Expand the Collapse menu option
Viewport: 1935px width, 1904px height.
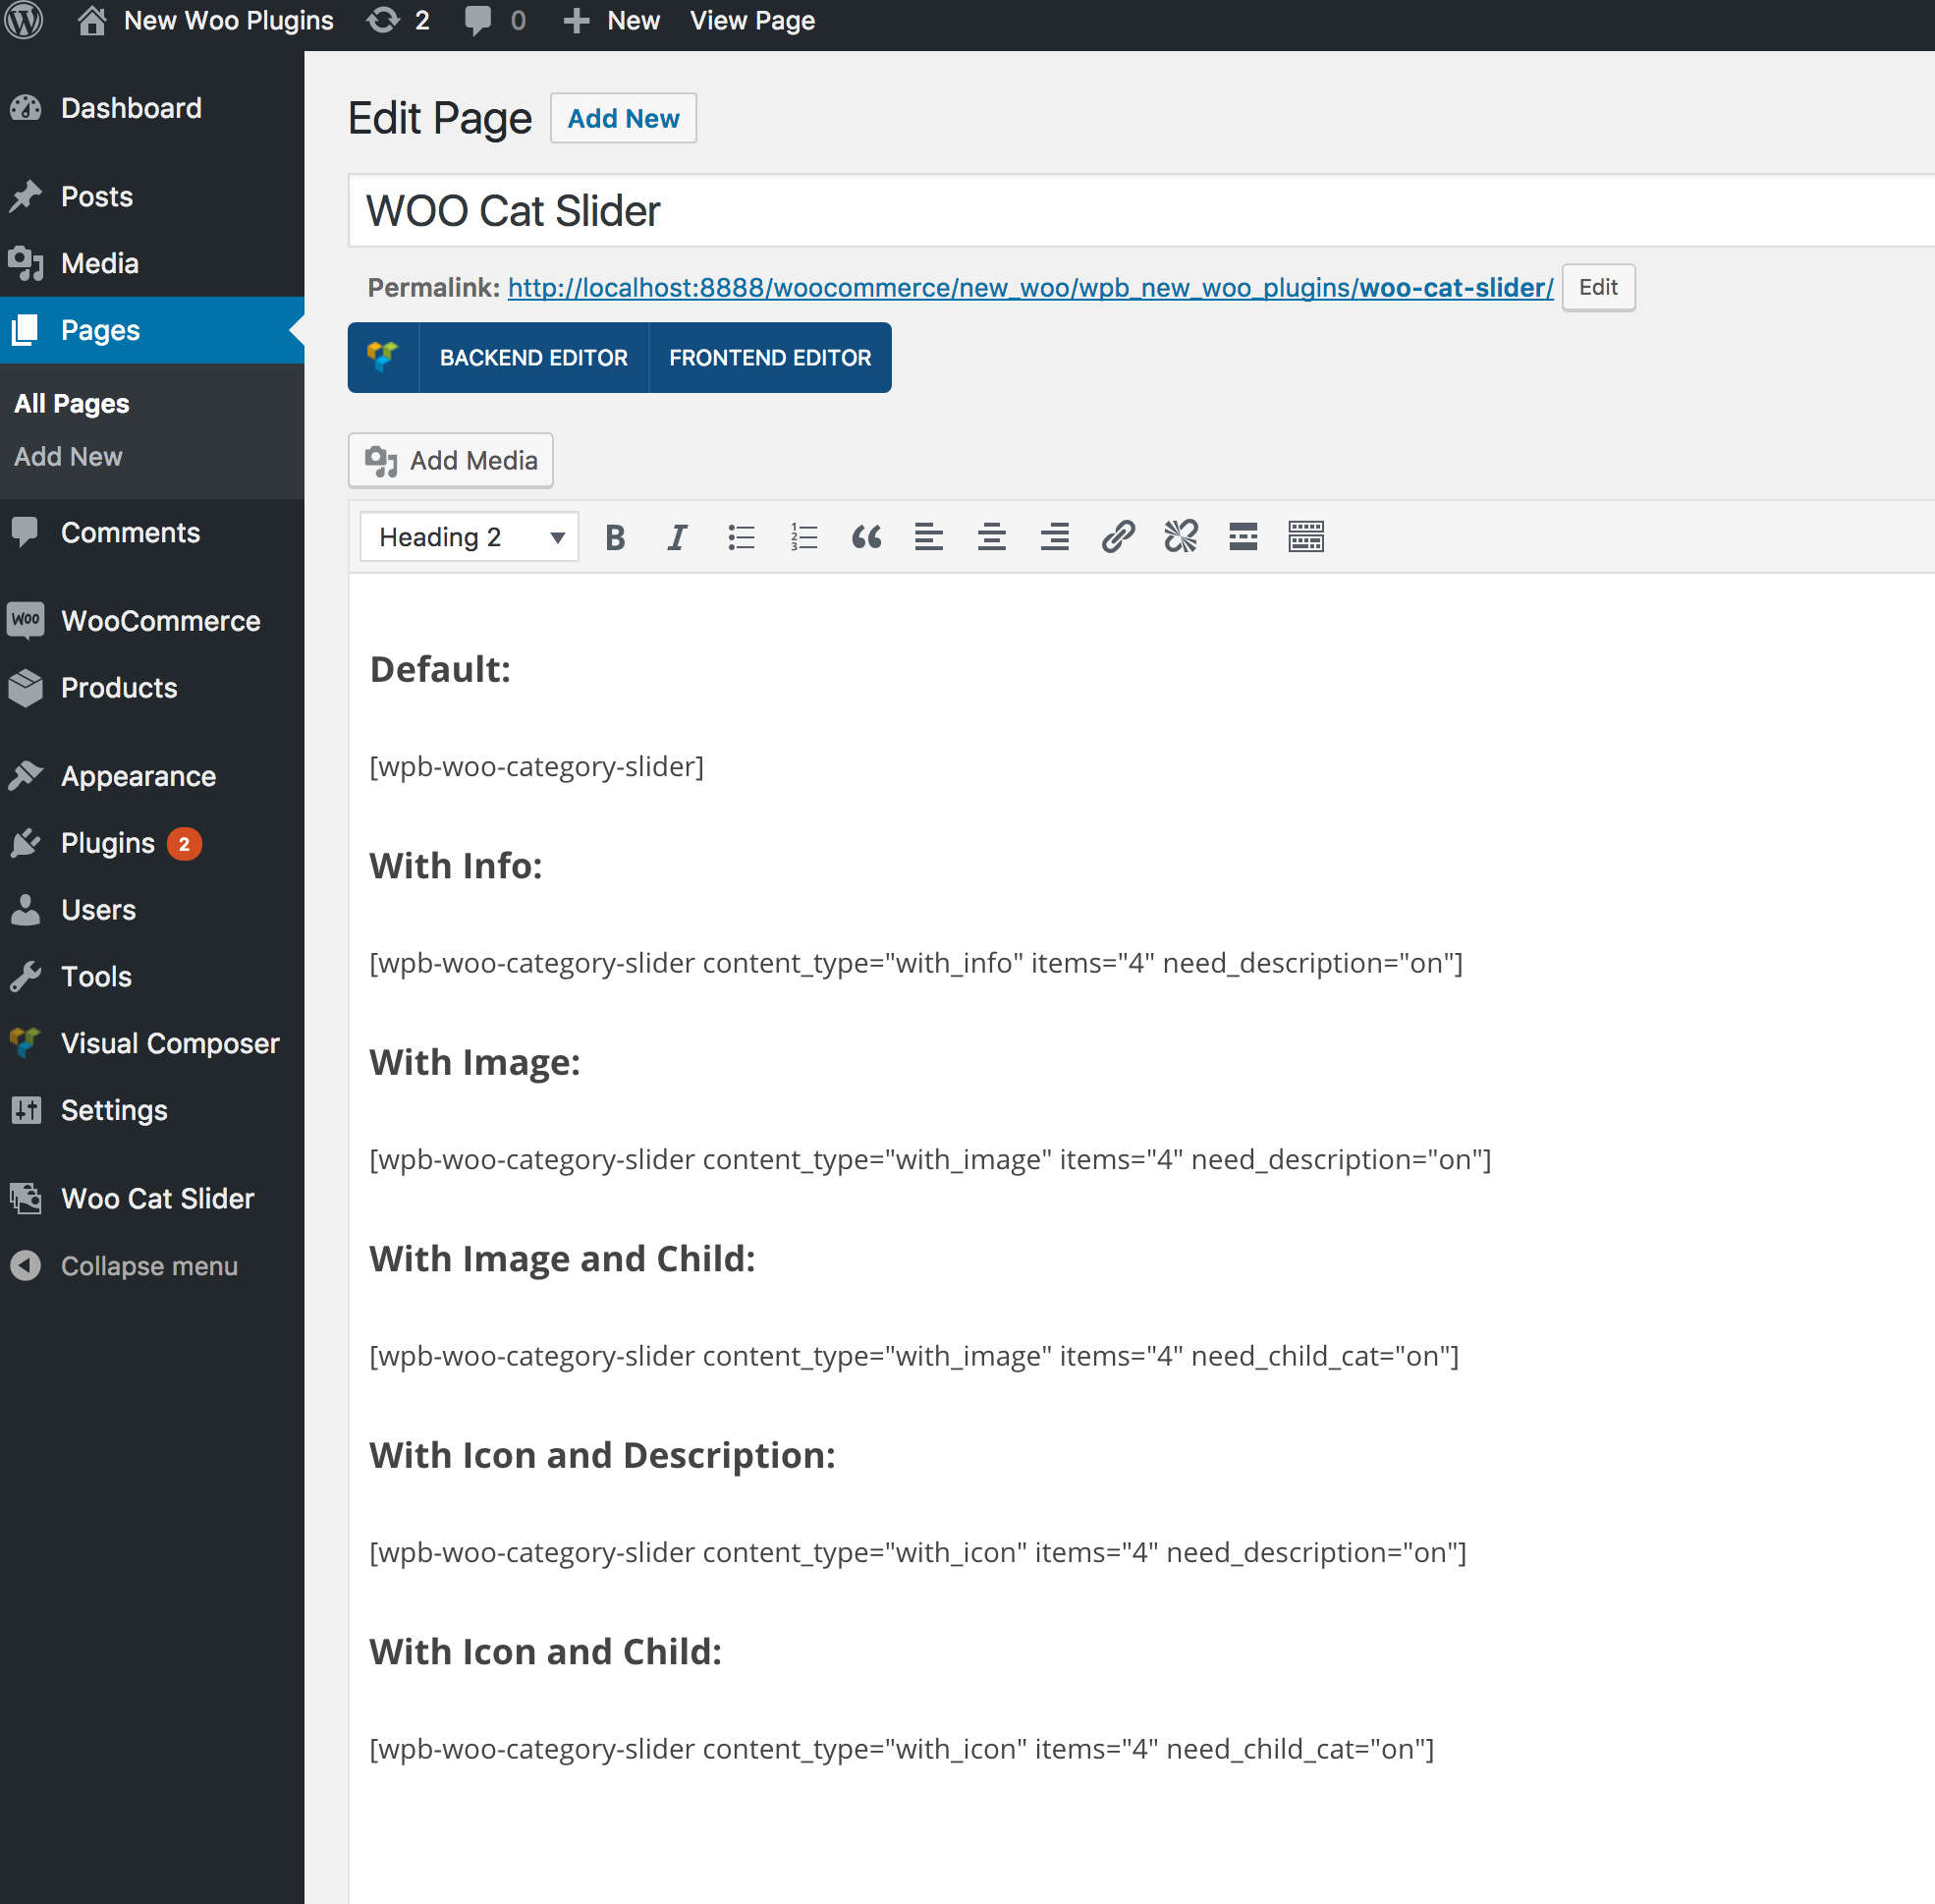click(x=148, y=1264)
